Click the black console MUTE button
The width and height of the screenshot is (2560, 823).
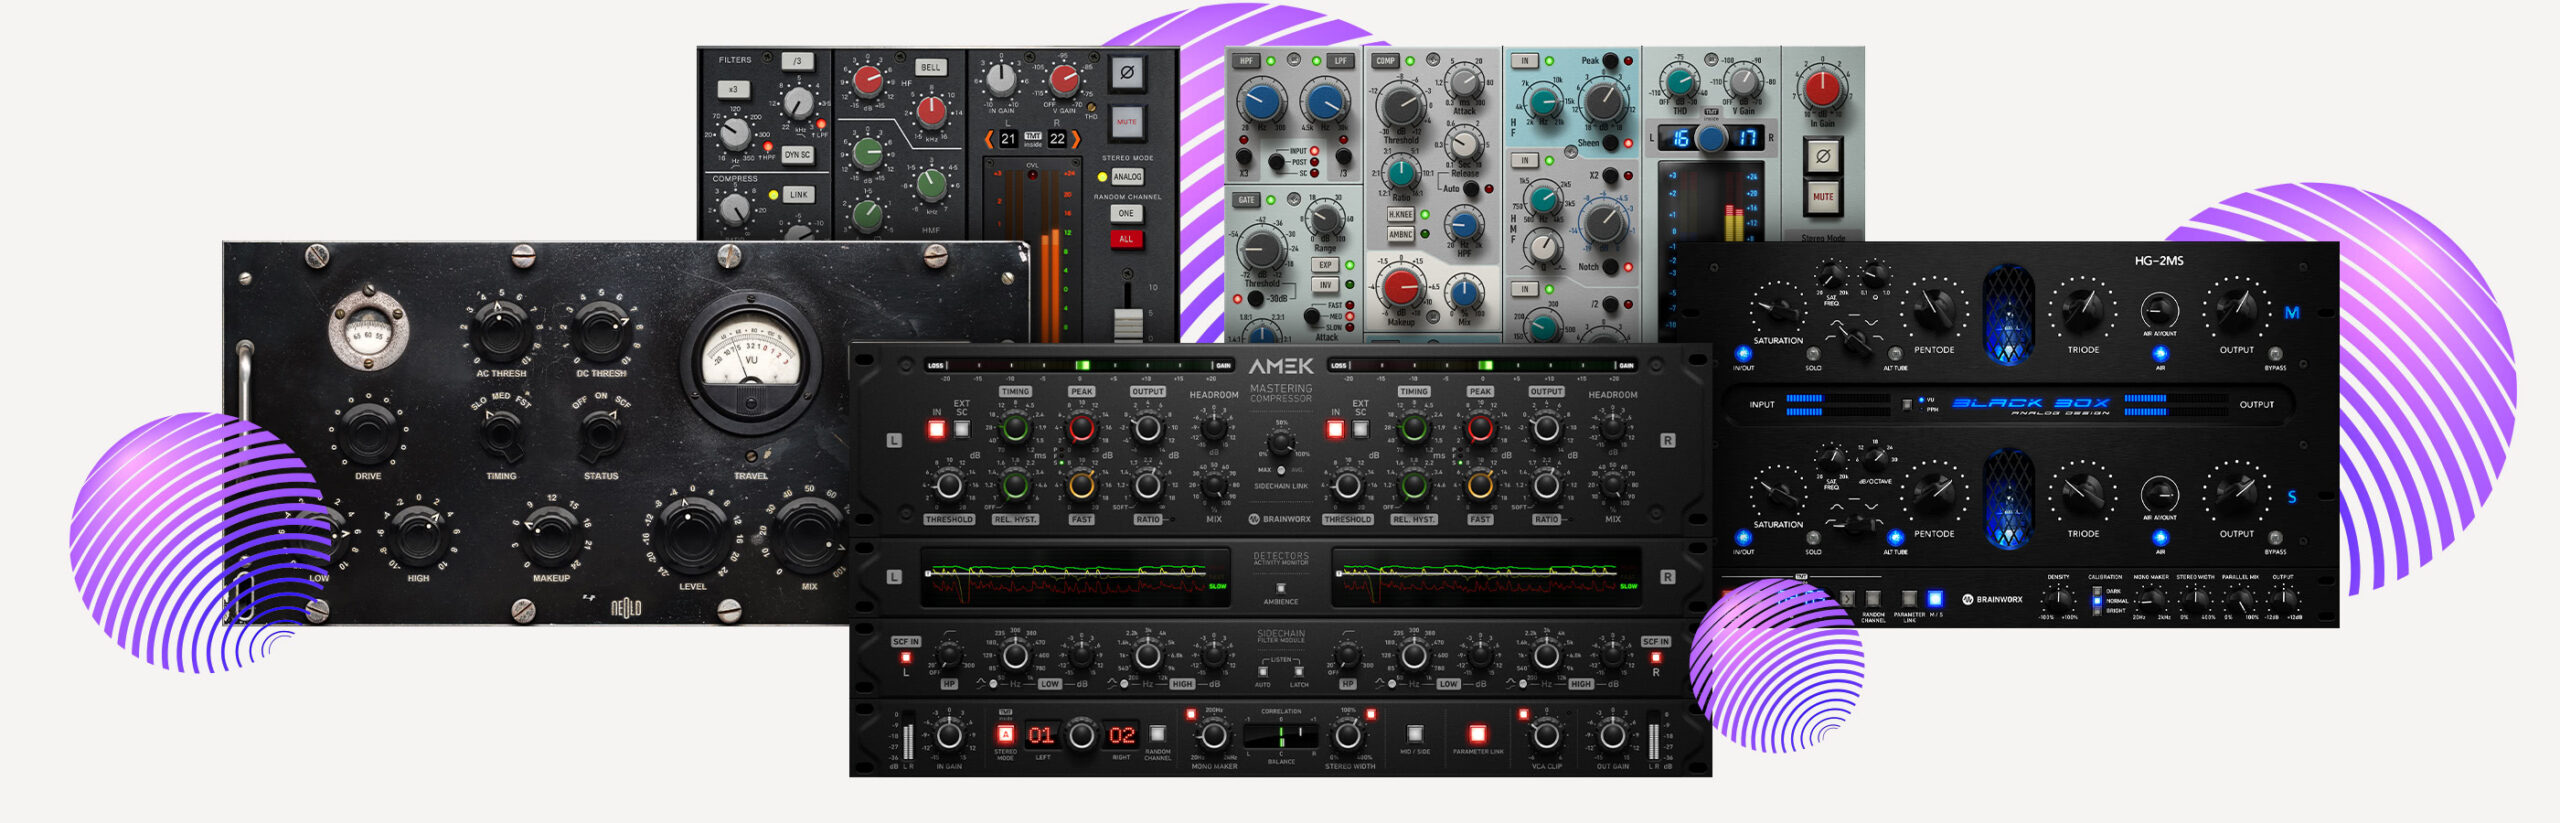click(1127, 122)
